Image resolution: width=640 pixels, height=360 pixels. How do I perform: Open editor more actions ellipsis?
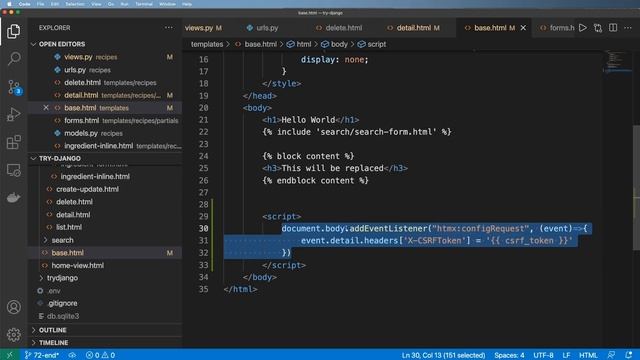coord(628,28)
